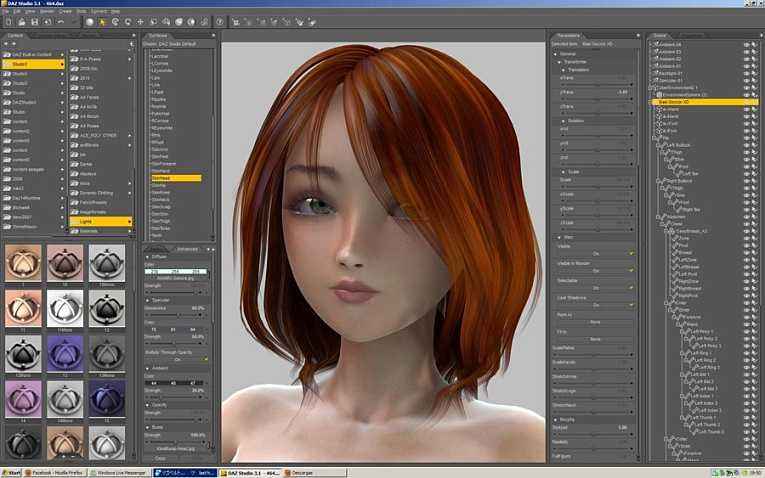
Task: Click the Diffuse color value swatch
Action: 176,271
